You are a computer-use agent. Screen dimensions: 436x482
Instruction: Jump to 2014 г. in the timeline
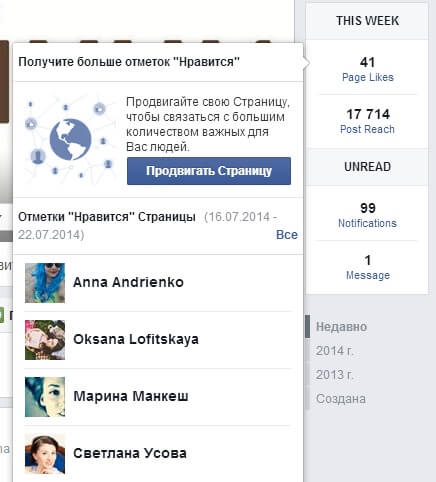(334, 351)
